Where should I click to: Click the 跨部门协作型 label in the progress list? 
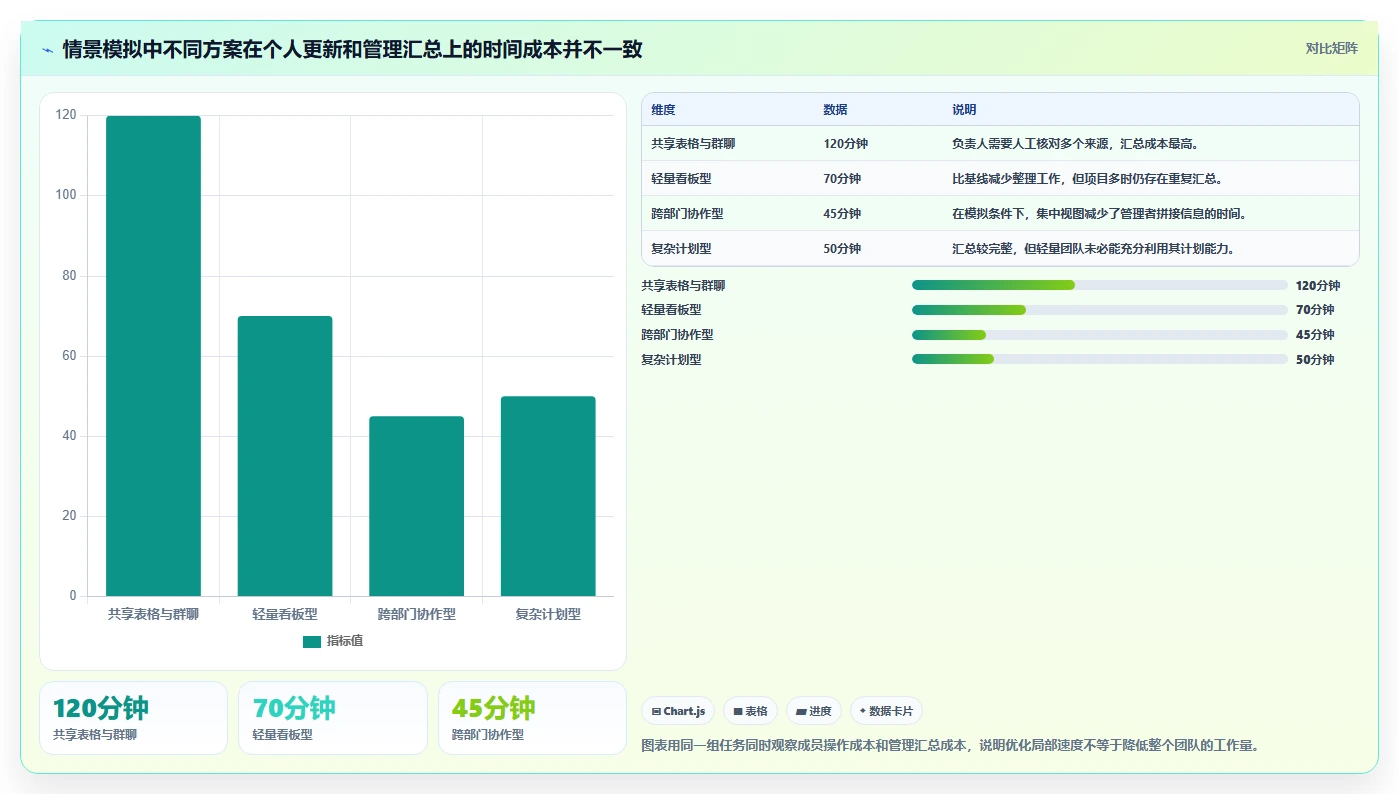pyautogui.click(x=677, y=335)
